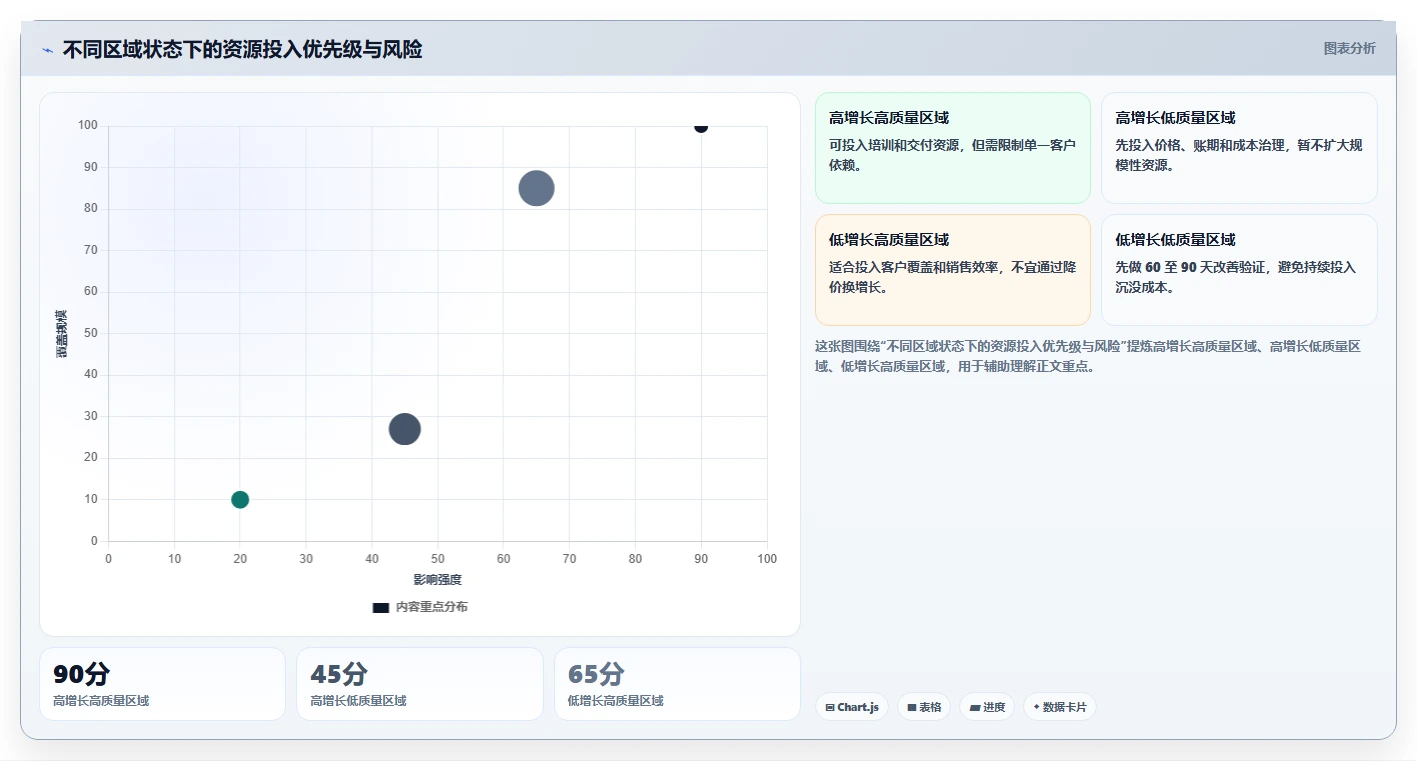Click text 先投入价格、账期和成本治理
Viewport: 1417px width, 761px height.
(1206, 145)
